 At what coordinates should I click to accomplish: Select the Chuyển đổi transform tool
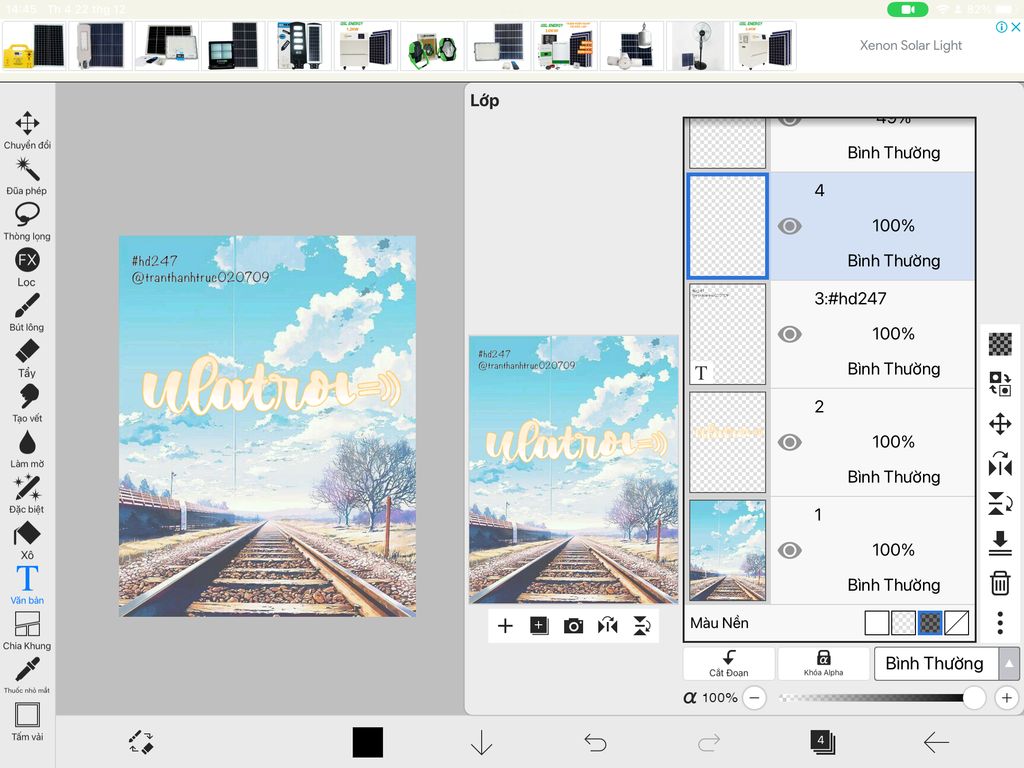(27, 131)
